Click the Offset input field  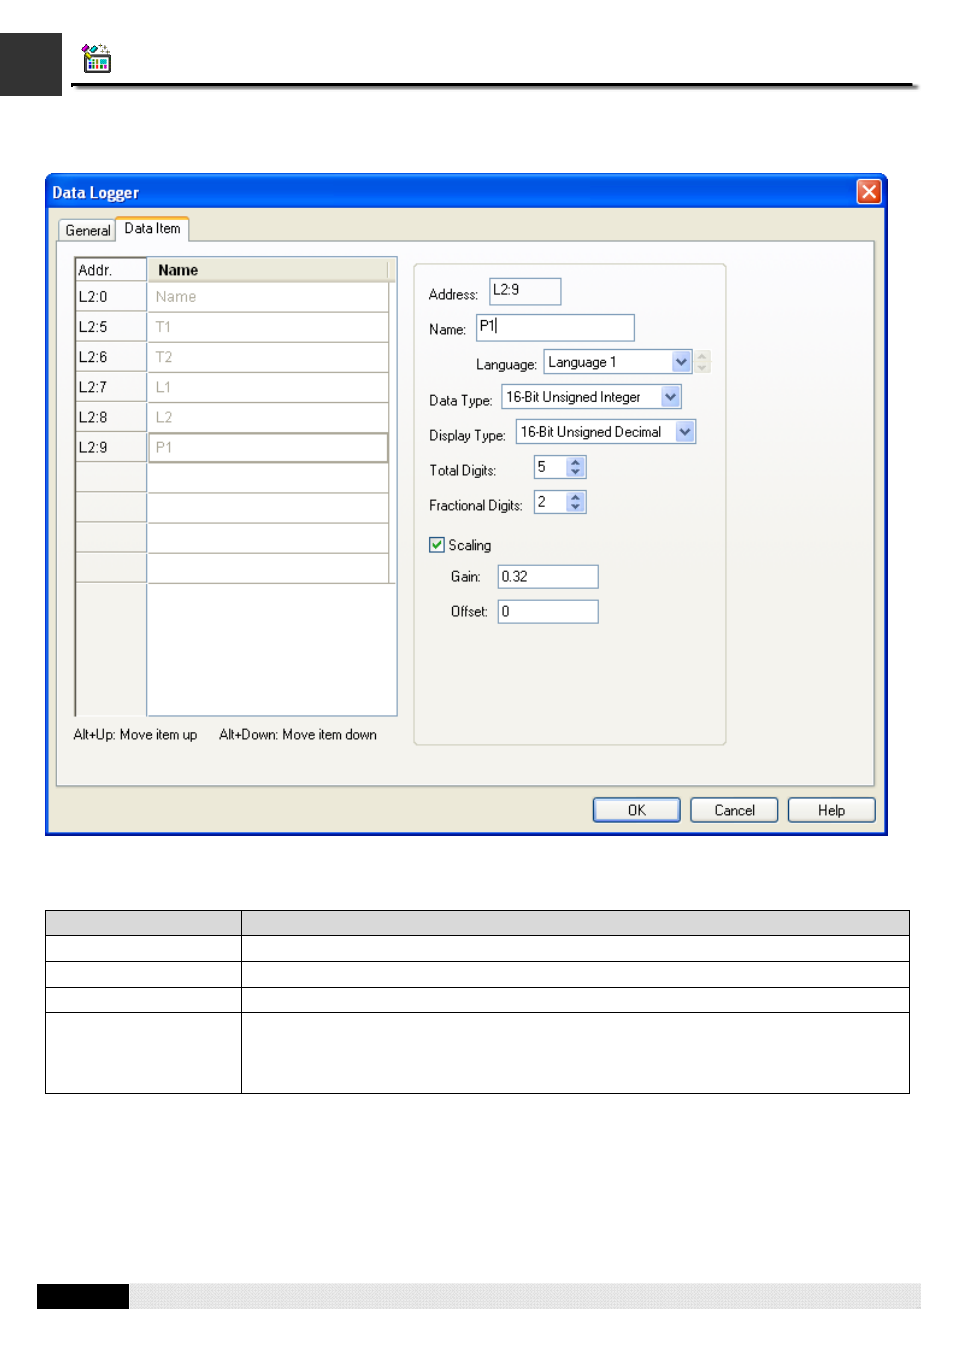548,612
